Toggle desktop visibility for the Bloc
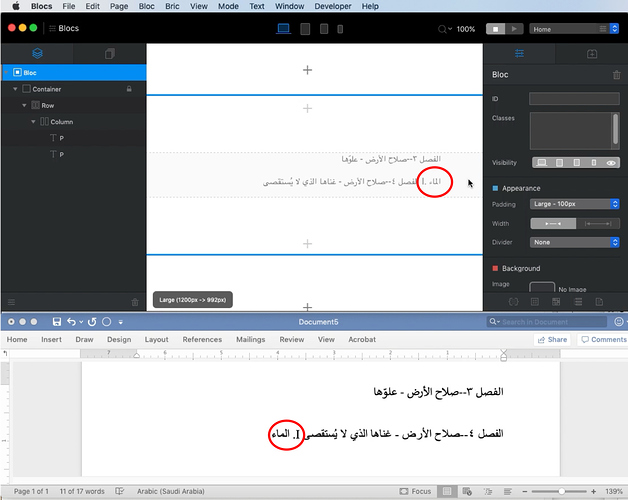628x500 pixels. pos(542,162)
